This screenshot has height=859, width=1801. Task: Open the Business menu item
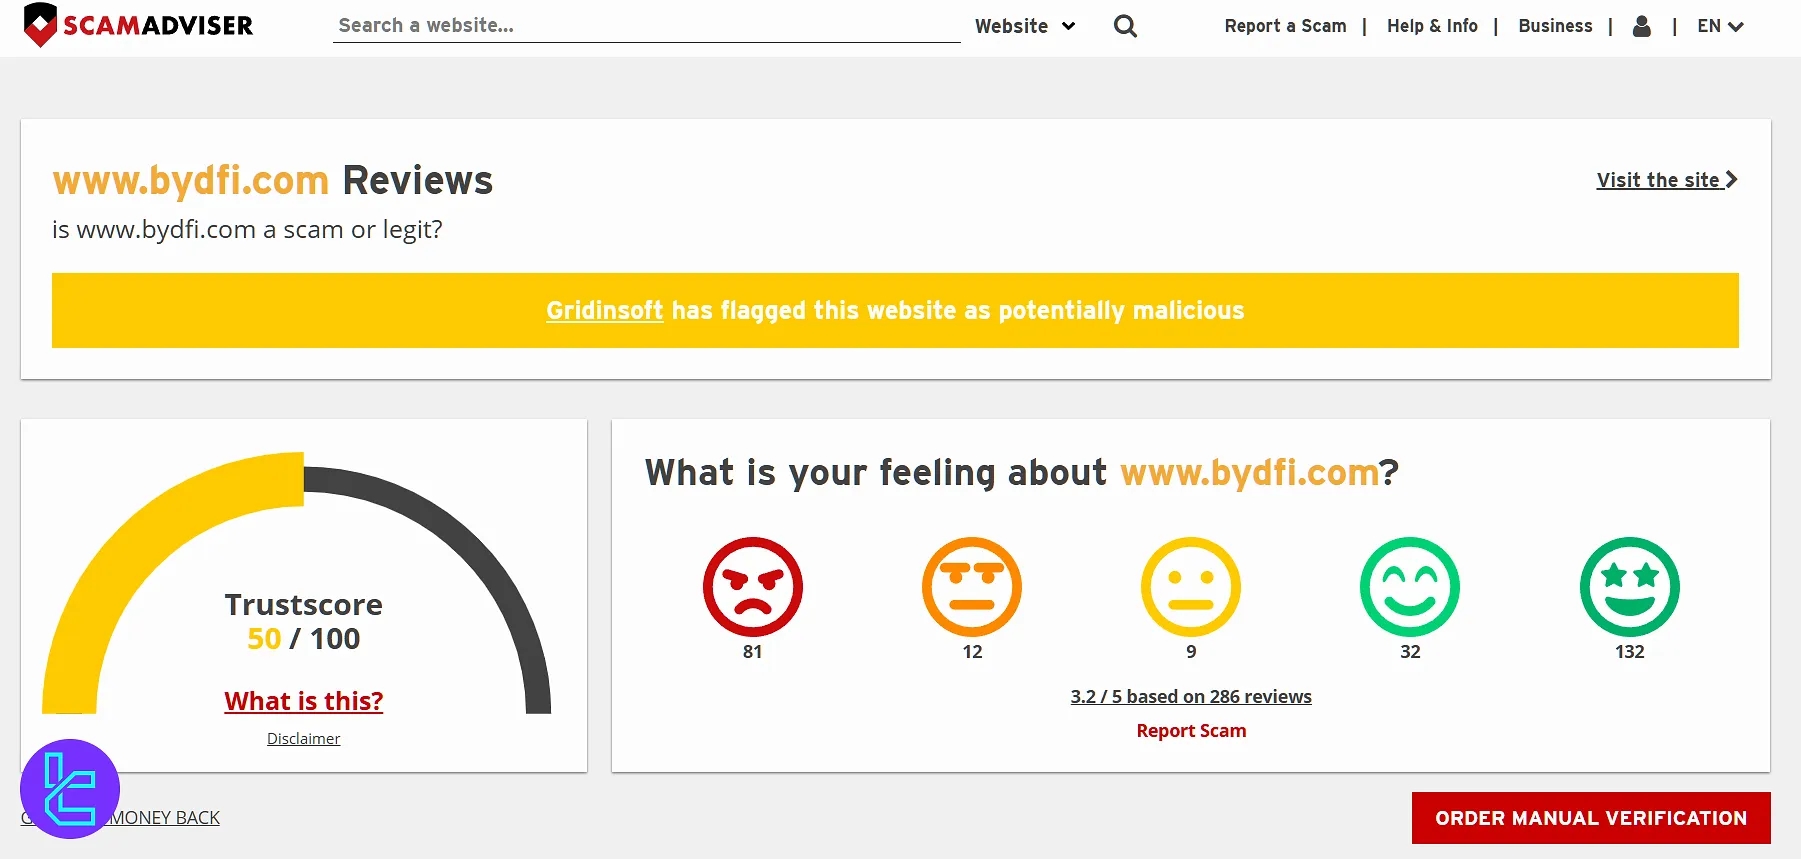click(x=1555, y=26)
